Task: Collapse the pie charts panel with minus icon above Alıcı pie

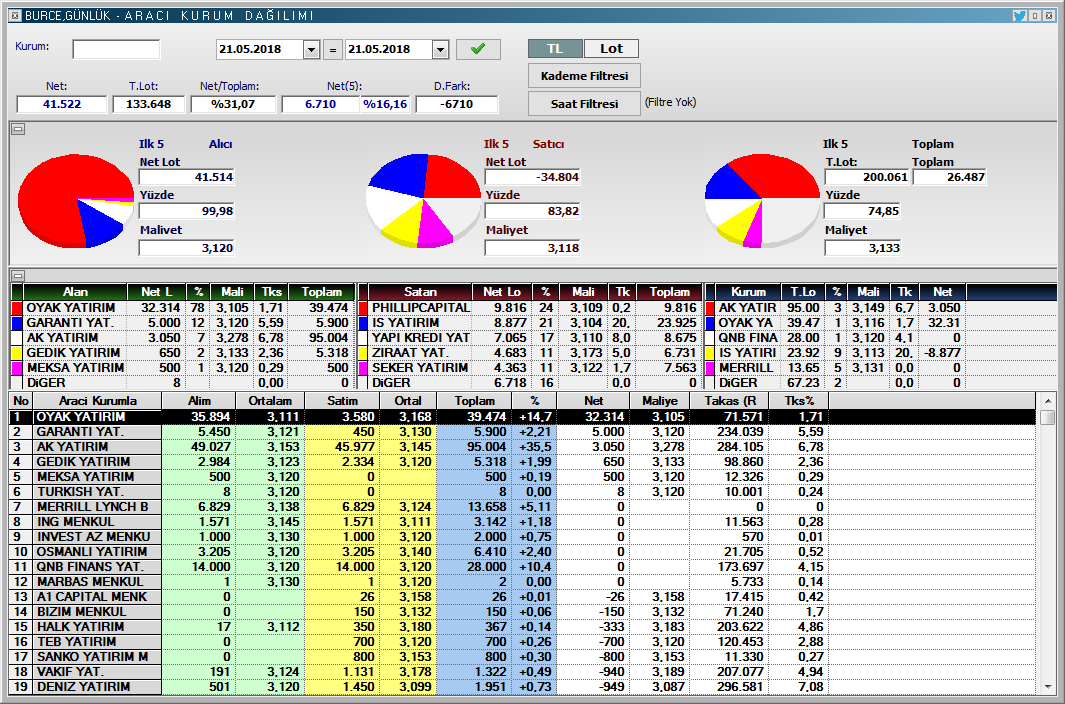Action: [x=18, y=129]
